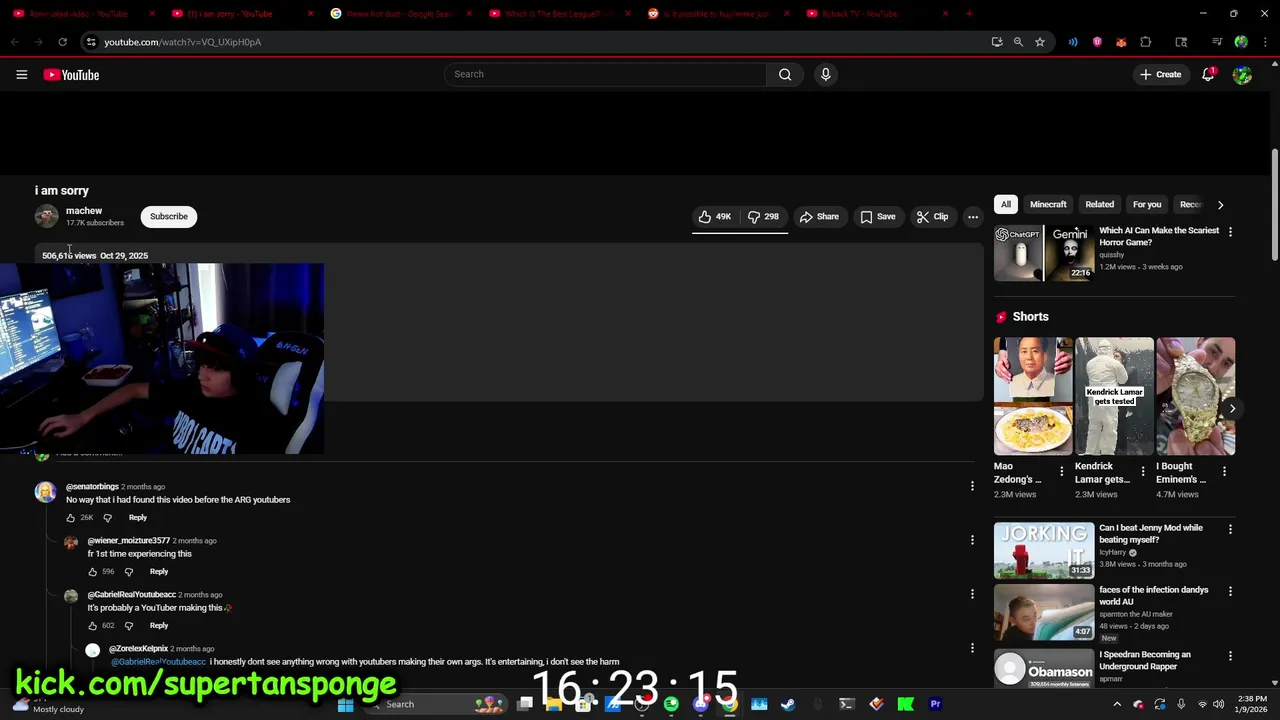The width and height of the screenshot is (1280, 720).
Task: Dislike the @senatorbings comment
Action: pos(108,518)
